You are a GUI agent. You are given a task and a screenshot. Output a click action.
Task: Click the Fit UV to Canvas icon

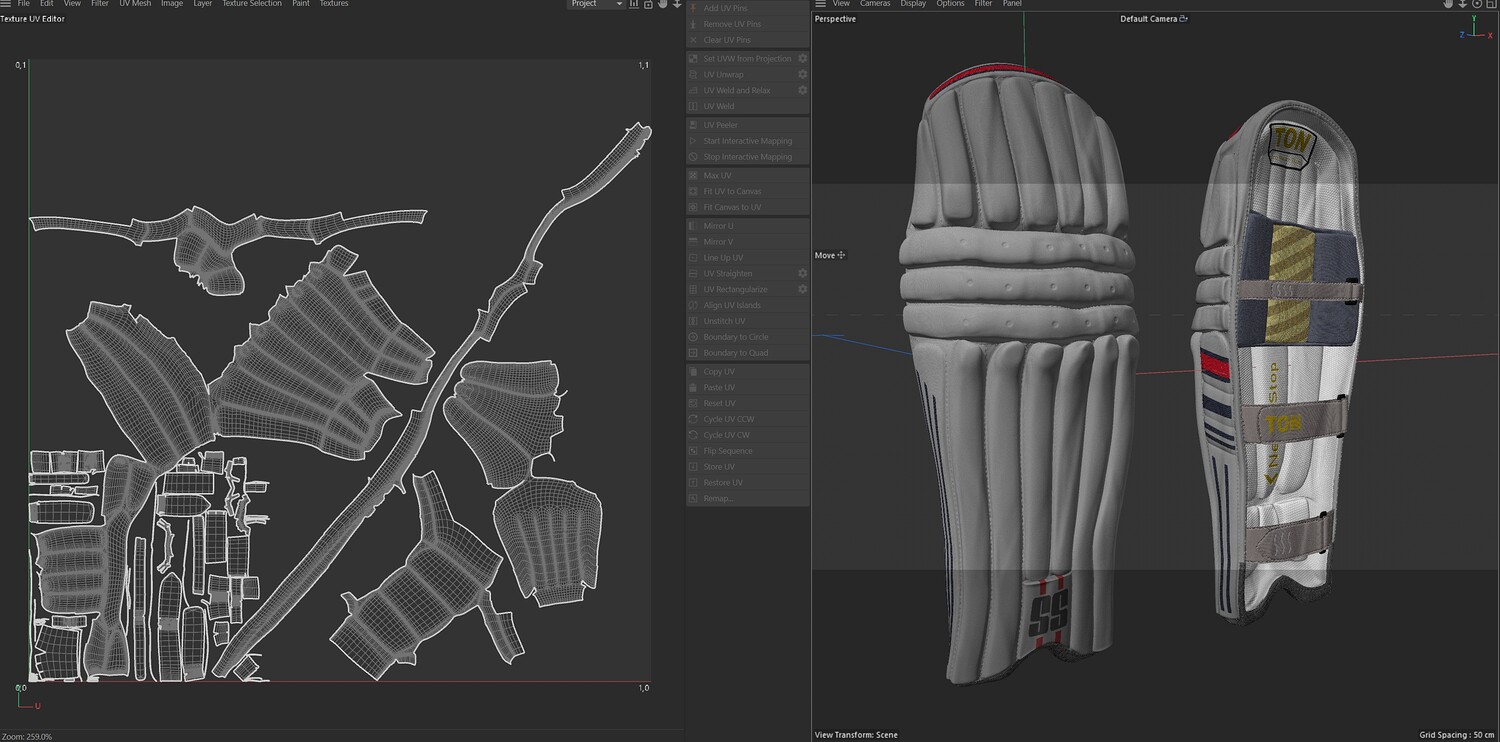tap(694, 191)
